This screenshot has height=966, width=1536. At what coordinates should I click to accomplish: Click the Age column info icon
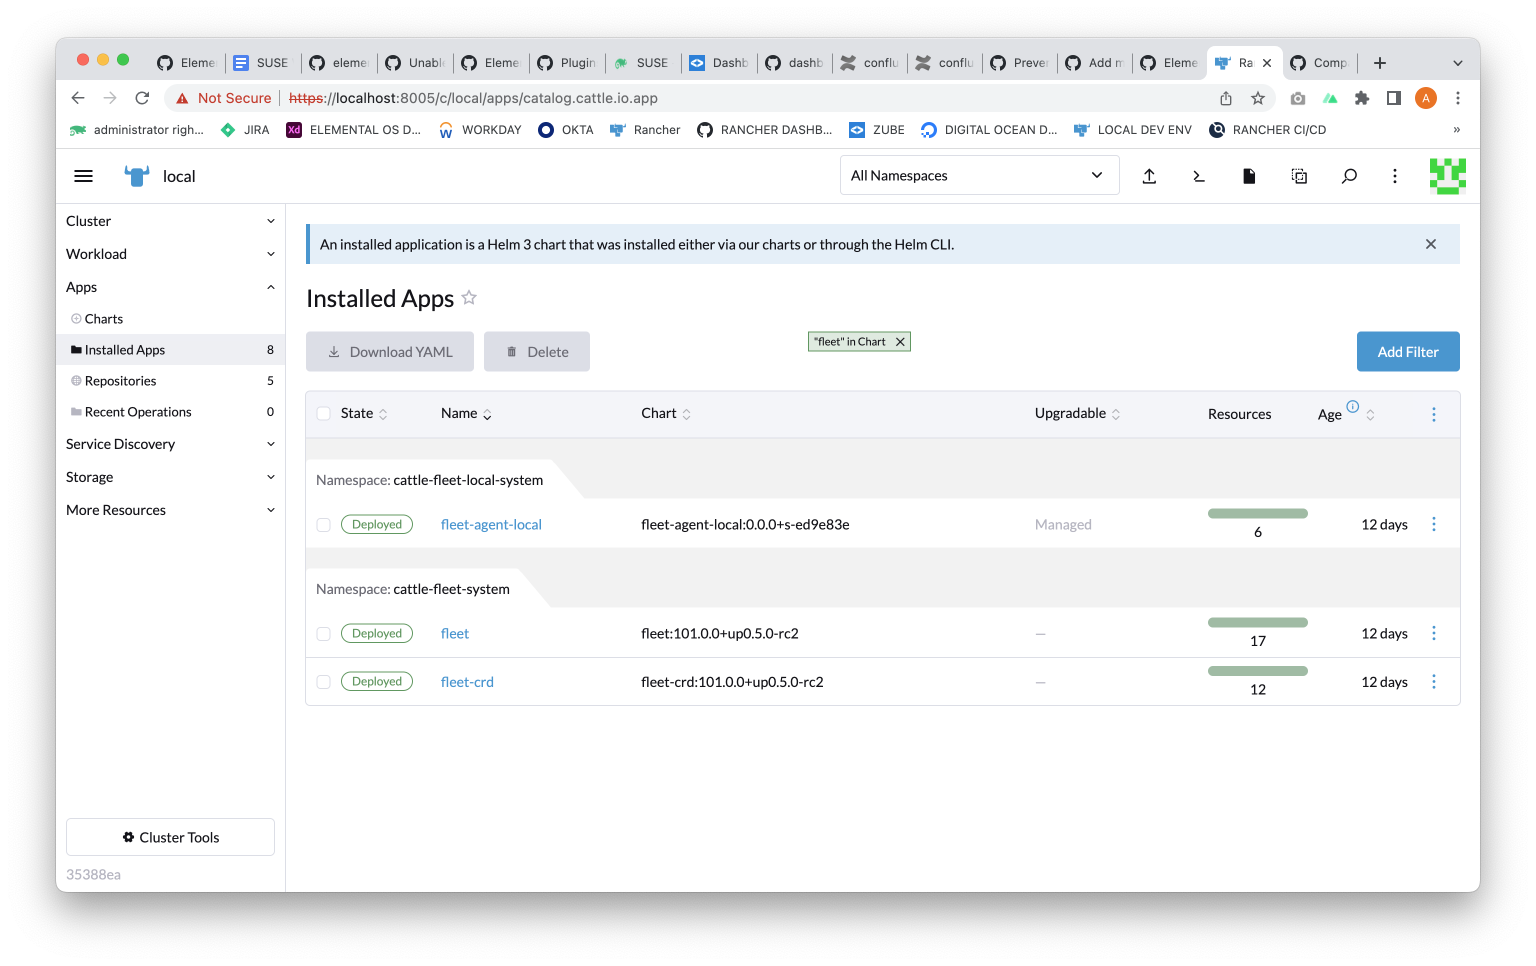click(x=1353, y=406)
